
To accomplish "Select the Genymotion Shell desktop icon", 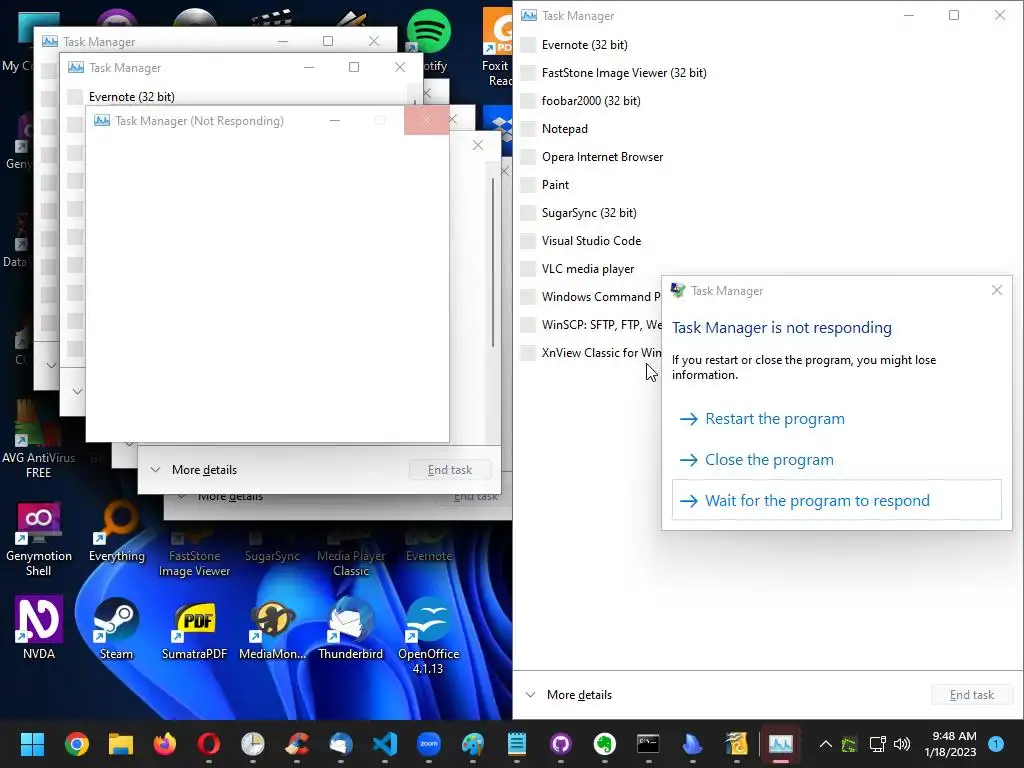I will pos(39,539).
